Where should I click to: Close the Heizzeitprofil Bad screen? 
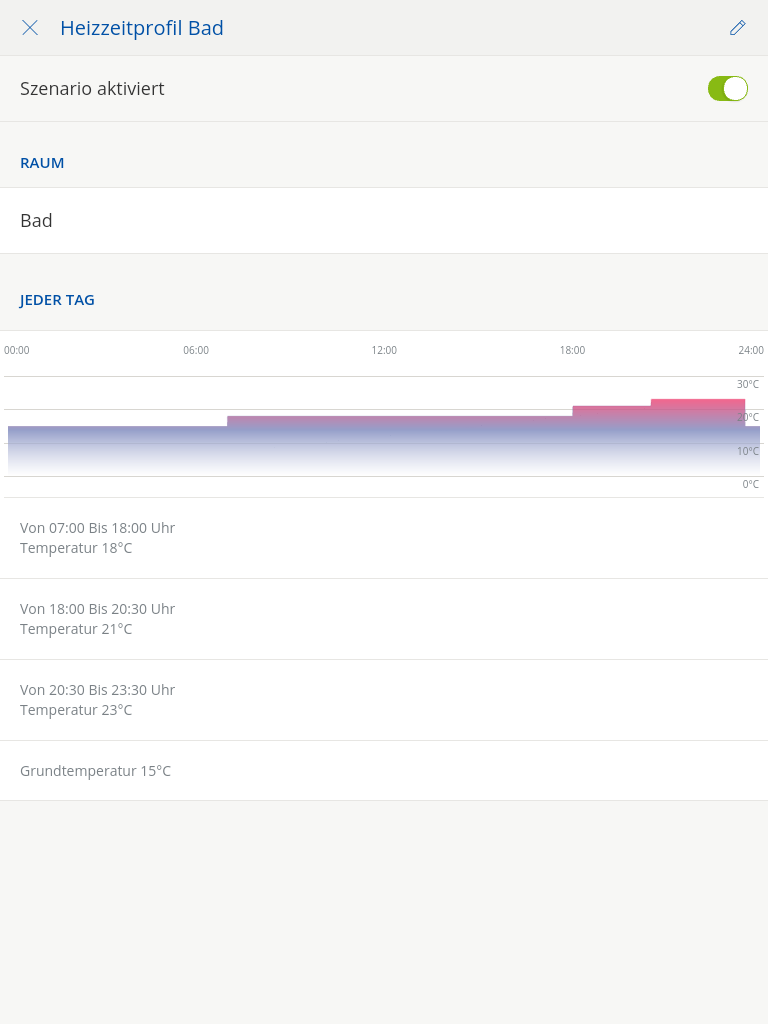[30, 27]
